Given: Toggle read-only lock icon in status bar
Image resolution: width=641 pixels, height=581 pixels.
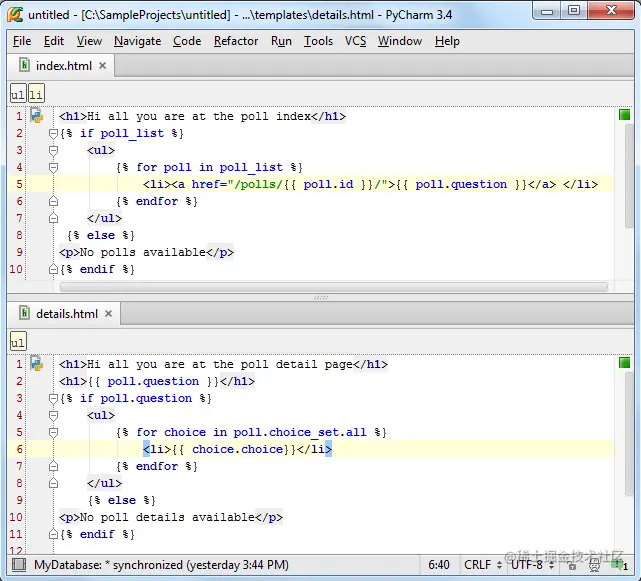Looking at the screenshot, I should 572,565.
